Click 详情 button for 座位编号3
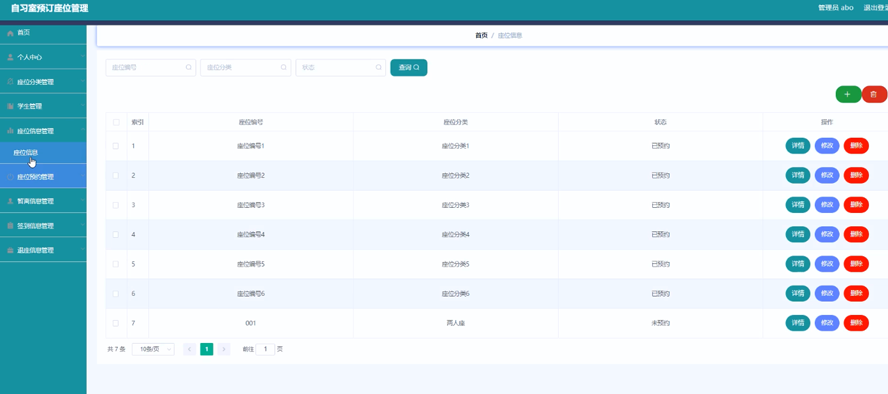Viewport: 888px width, 394px height. [x=797, y=205]
